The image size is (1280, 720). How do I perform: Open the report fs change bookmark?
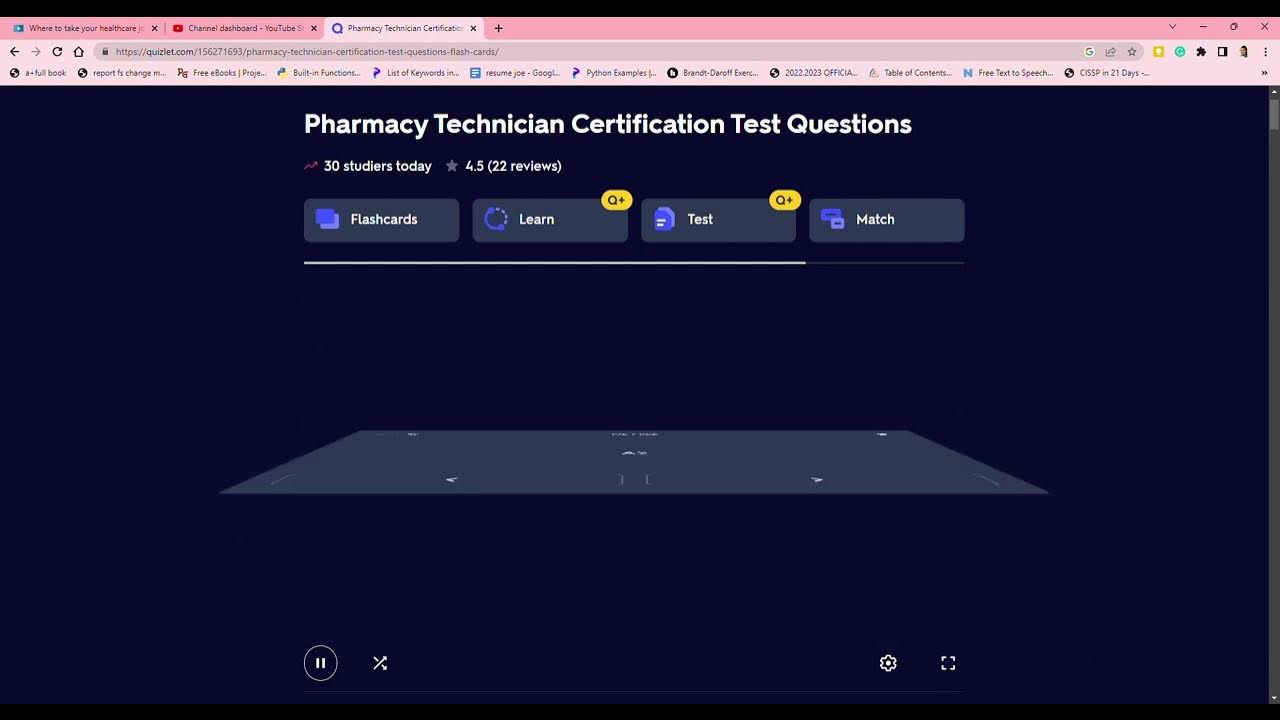click(122, 73)
